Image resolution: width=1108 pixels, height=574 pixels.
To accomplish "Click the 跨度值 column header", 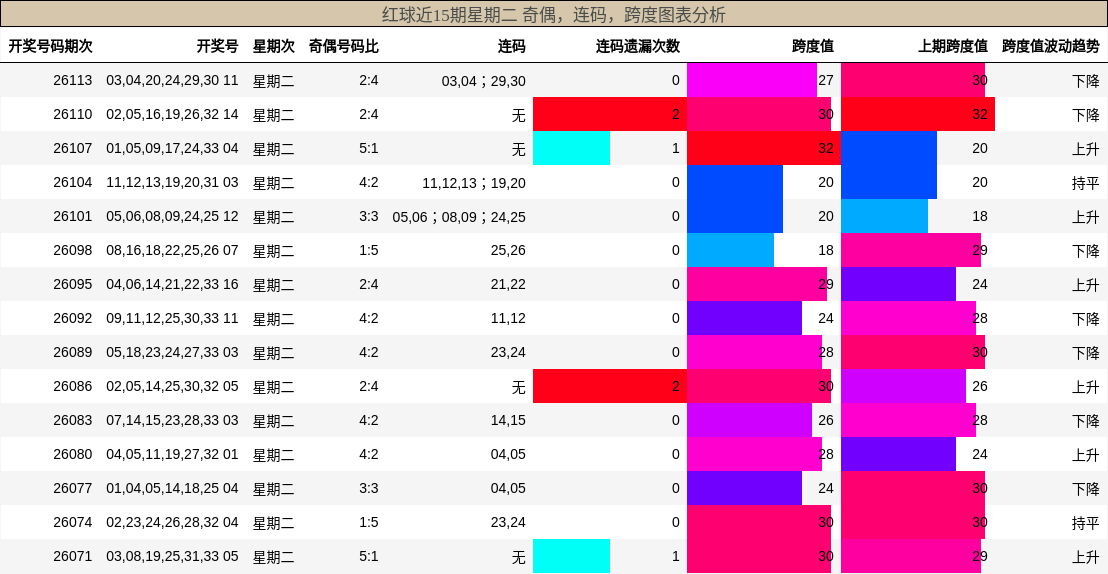I will (x=813, y=47).
